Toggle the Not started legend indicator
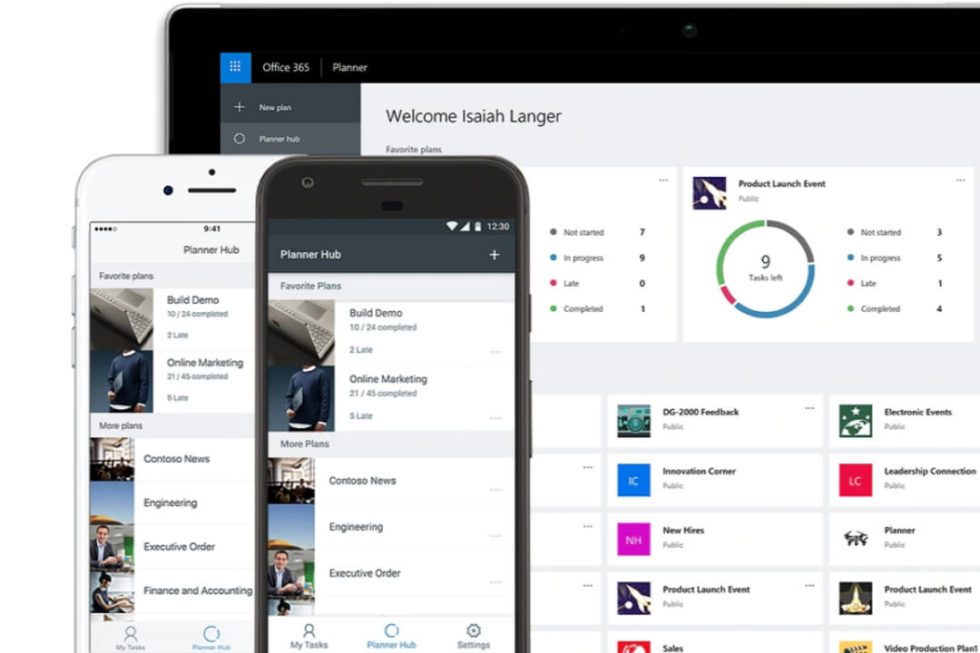Screen dimensions: 980x653 pyautogui.click(x=553, y=231)
